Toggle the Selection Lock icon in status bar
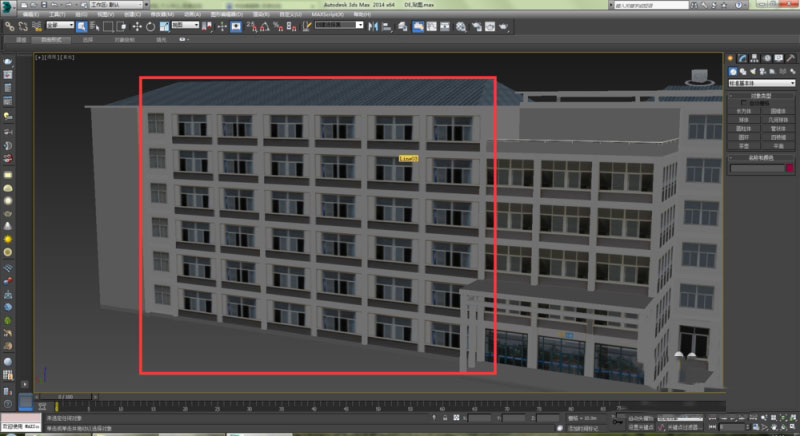 coord(445,418)
